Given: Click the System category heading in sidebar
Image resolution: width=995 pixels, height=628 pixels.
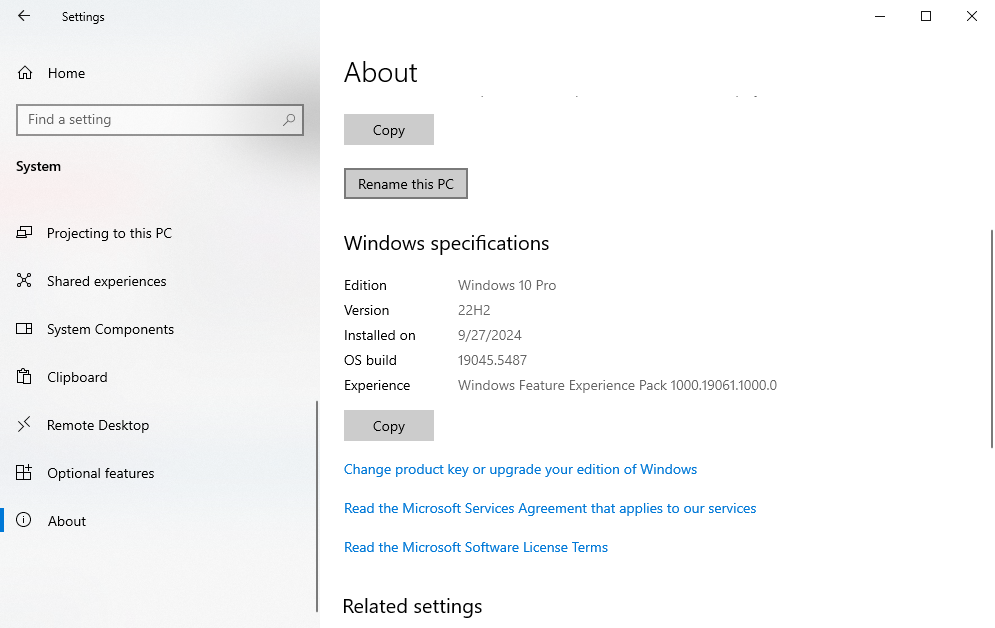Looking at the screenshot, I should (39, 166).
